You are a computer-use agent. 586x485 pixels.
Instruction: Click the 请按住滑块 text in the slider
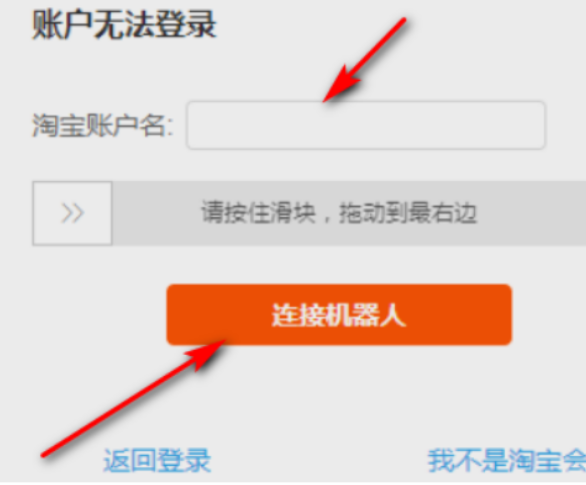[259, 213]
